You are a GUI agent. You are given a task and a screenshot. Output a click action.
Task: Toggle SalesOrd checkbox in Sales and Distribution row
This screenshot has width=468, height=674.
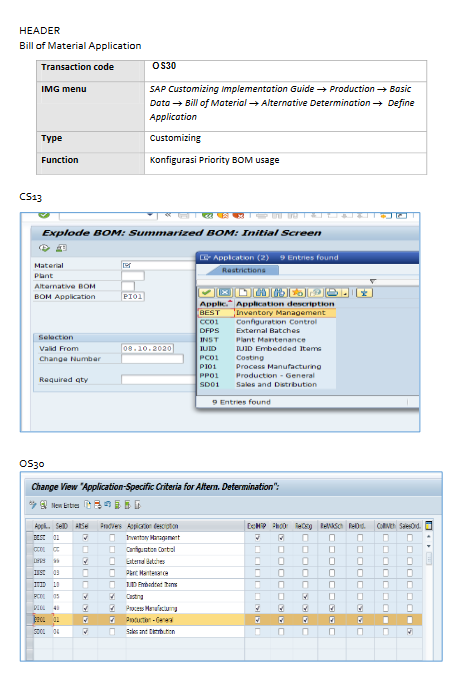(410, 631)
